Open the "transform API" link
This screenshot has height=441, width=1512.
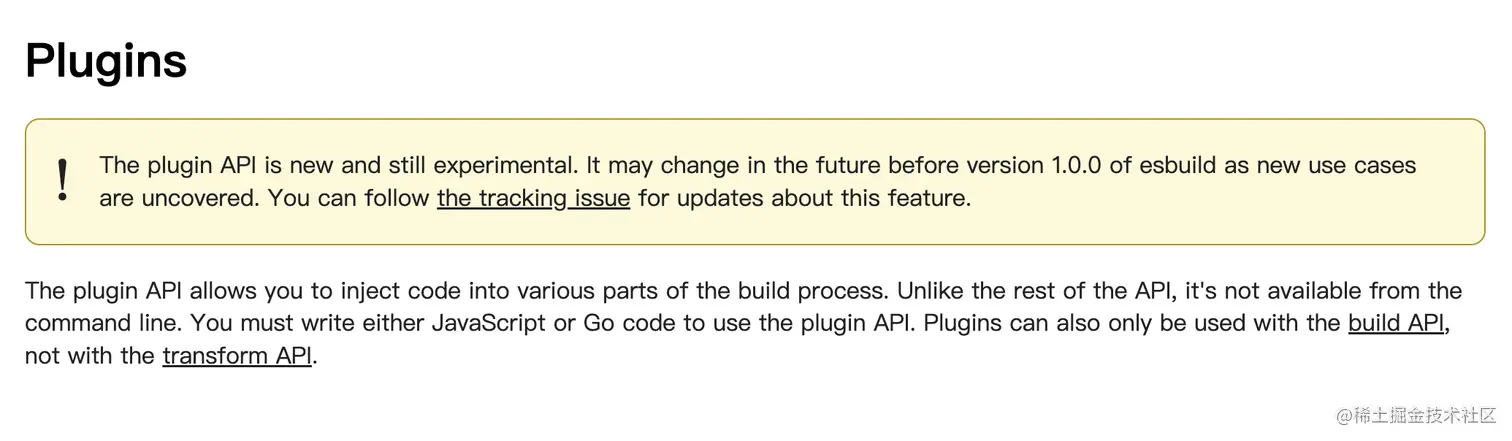click(237, 355)
